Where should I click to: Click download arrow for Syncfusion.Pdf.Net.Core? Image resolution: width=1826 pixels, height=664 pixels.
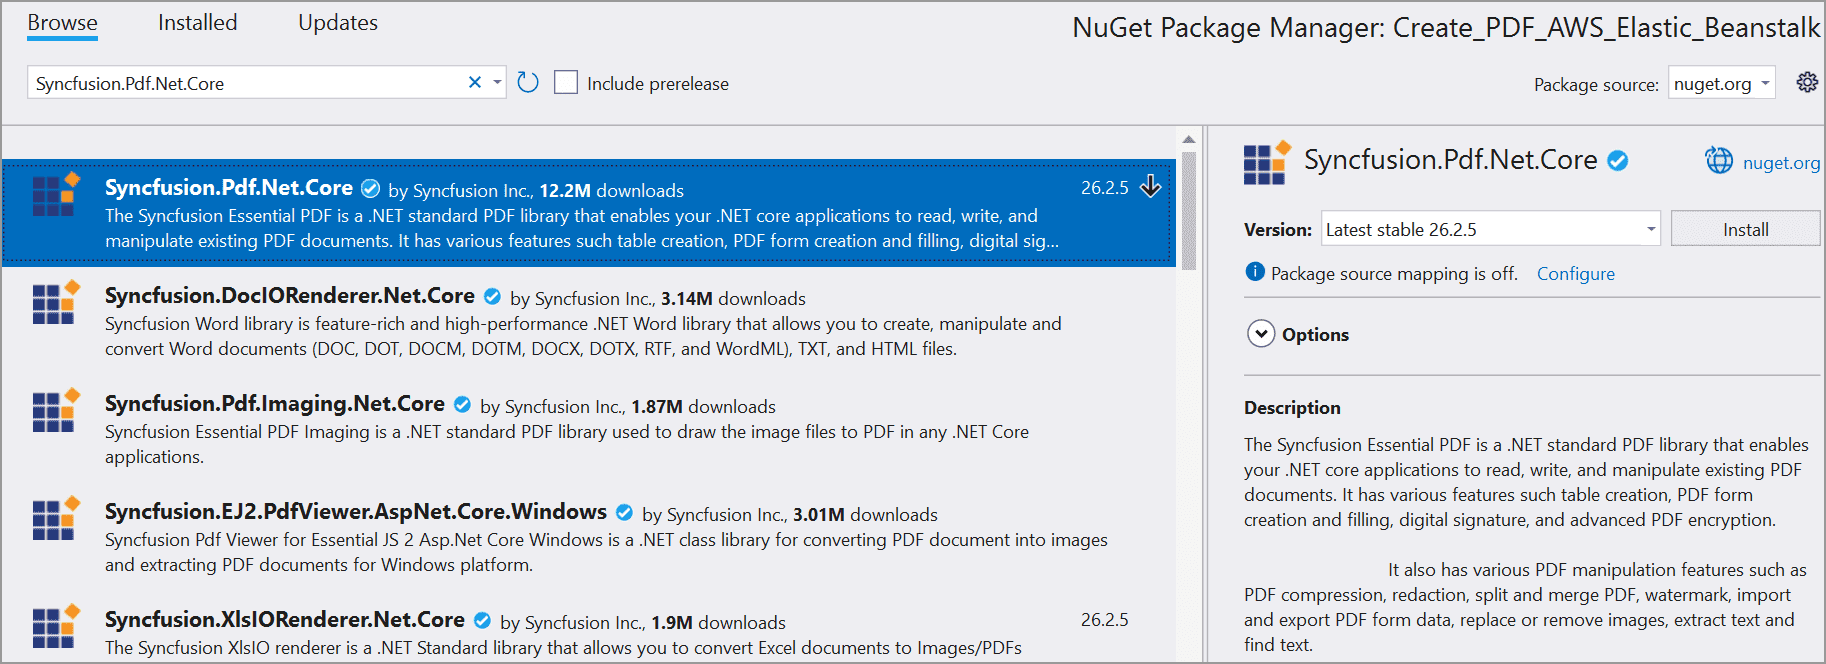(1151, 187)
